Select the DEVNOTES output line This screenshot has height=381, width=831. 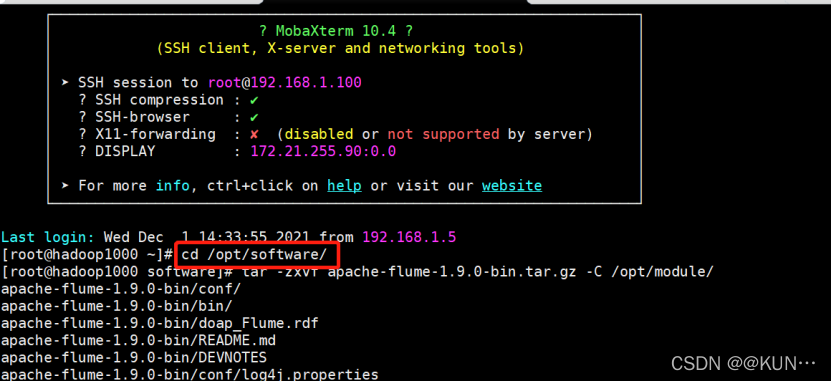[x=134, y=358]
